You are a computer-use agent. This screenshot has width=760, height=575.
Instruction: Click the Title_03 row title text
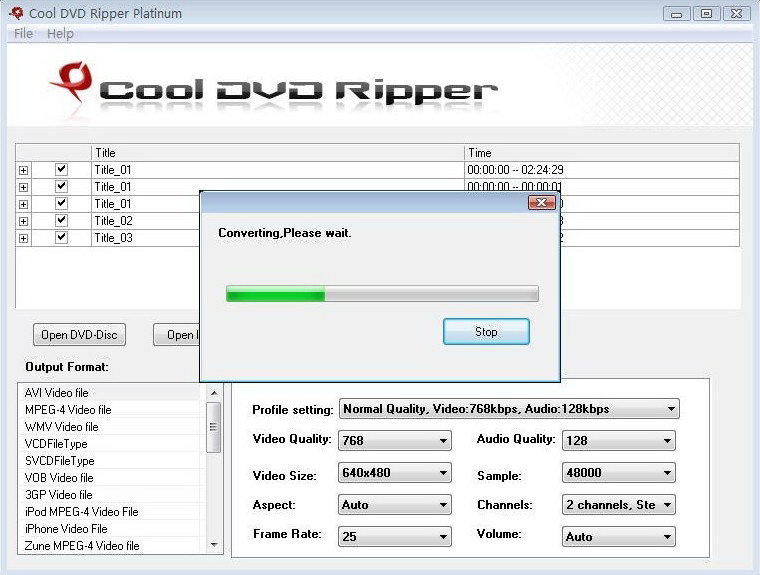pyautogui.click(x=113, y=238)
